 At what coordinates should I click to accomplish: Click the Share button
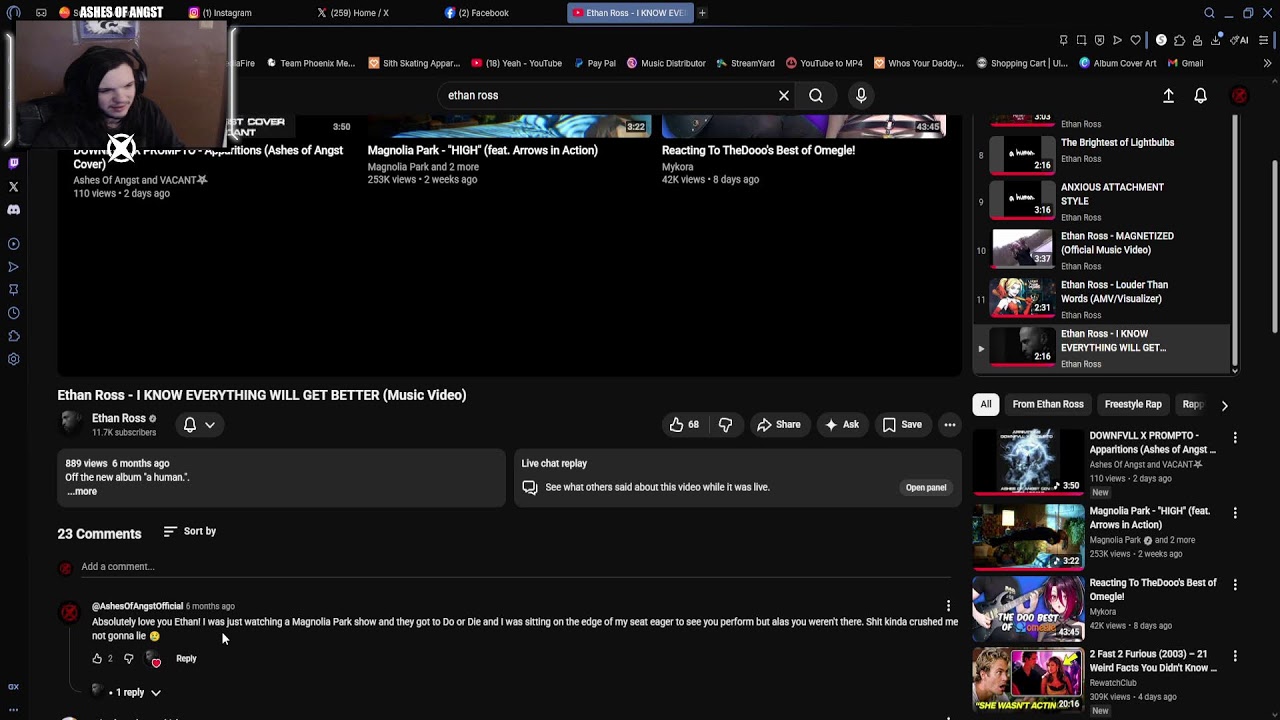778,425
